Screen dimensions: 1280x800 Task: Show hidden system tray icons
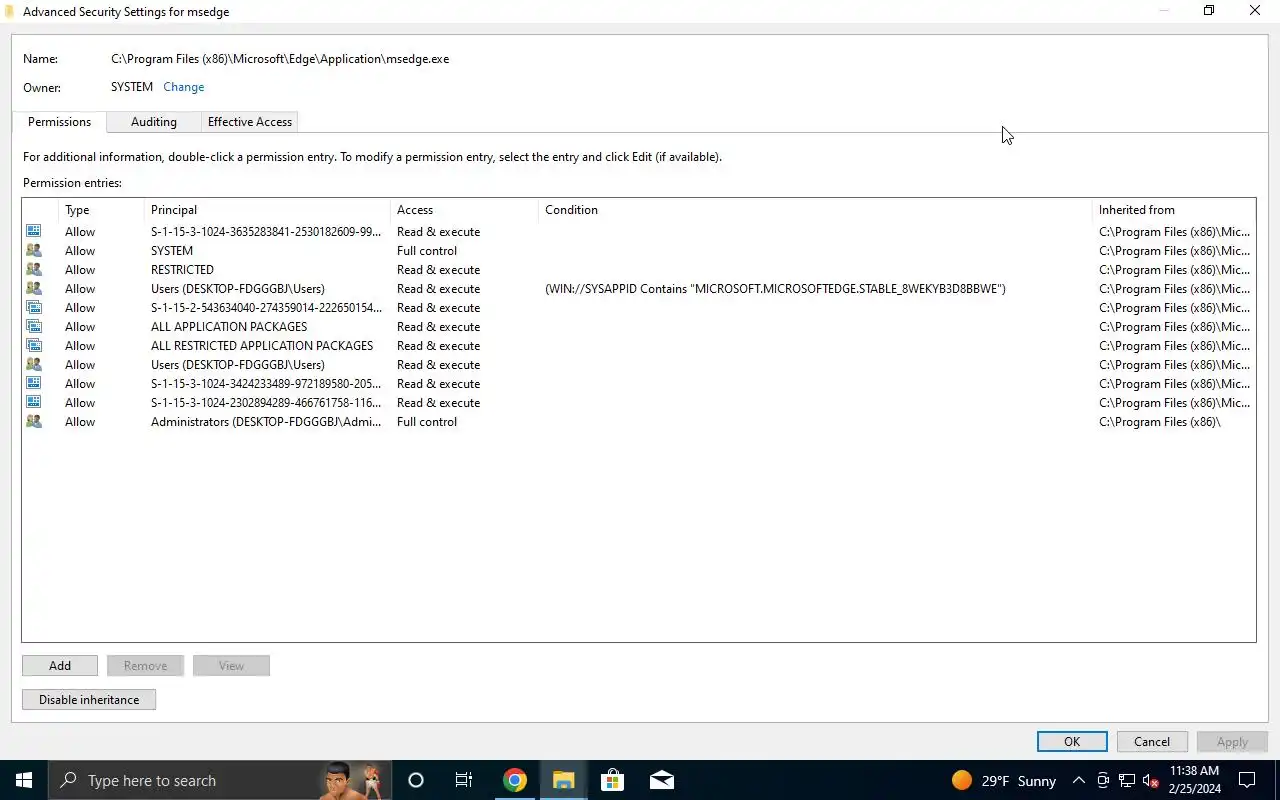point(1078,781)
